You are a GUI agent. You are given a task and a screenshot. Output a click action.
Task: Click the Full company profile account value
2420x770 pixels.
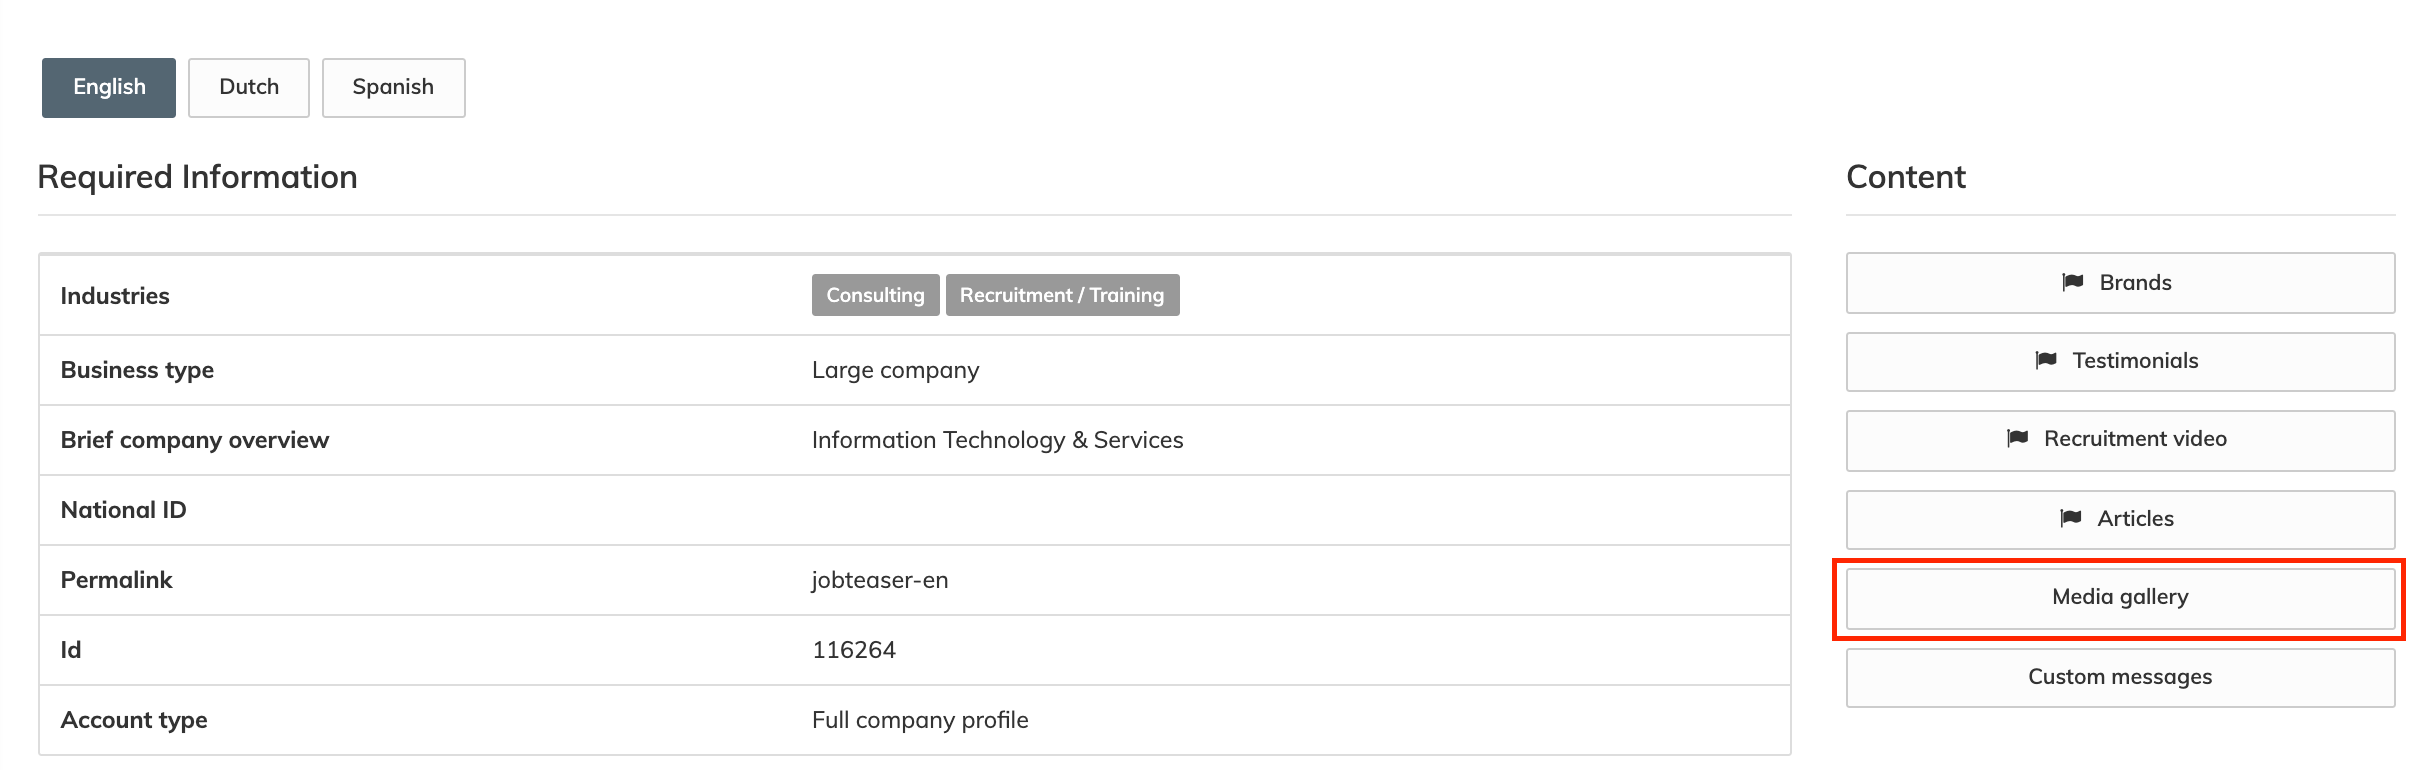[920, 721]
